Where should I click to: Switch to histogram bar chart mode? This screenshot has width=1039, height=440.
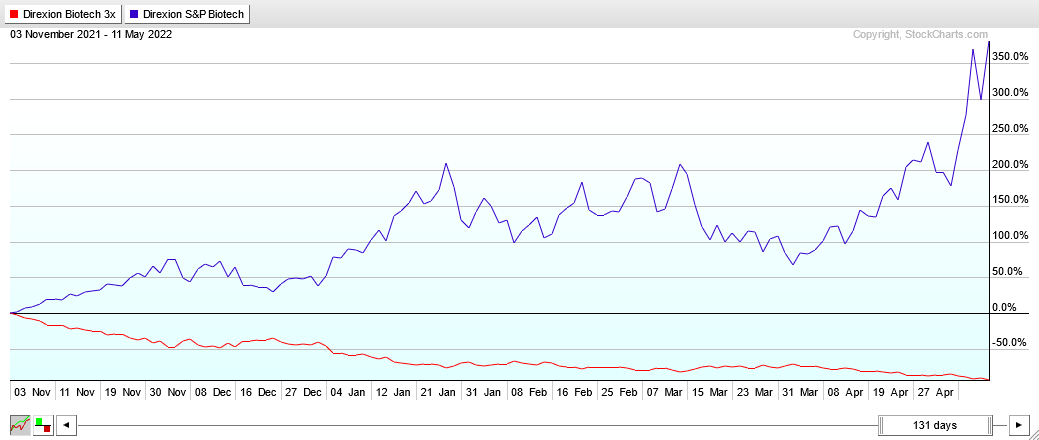click(42, 425)
